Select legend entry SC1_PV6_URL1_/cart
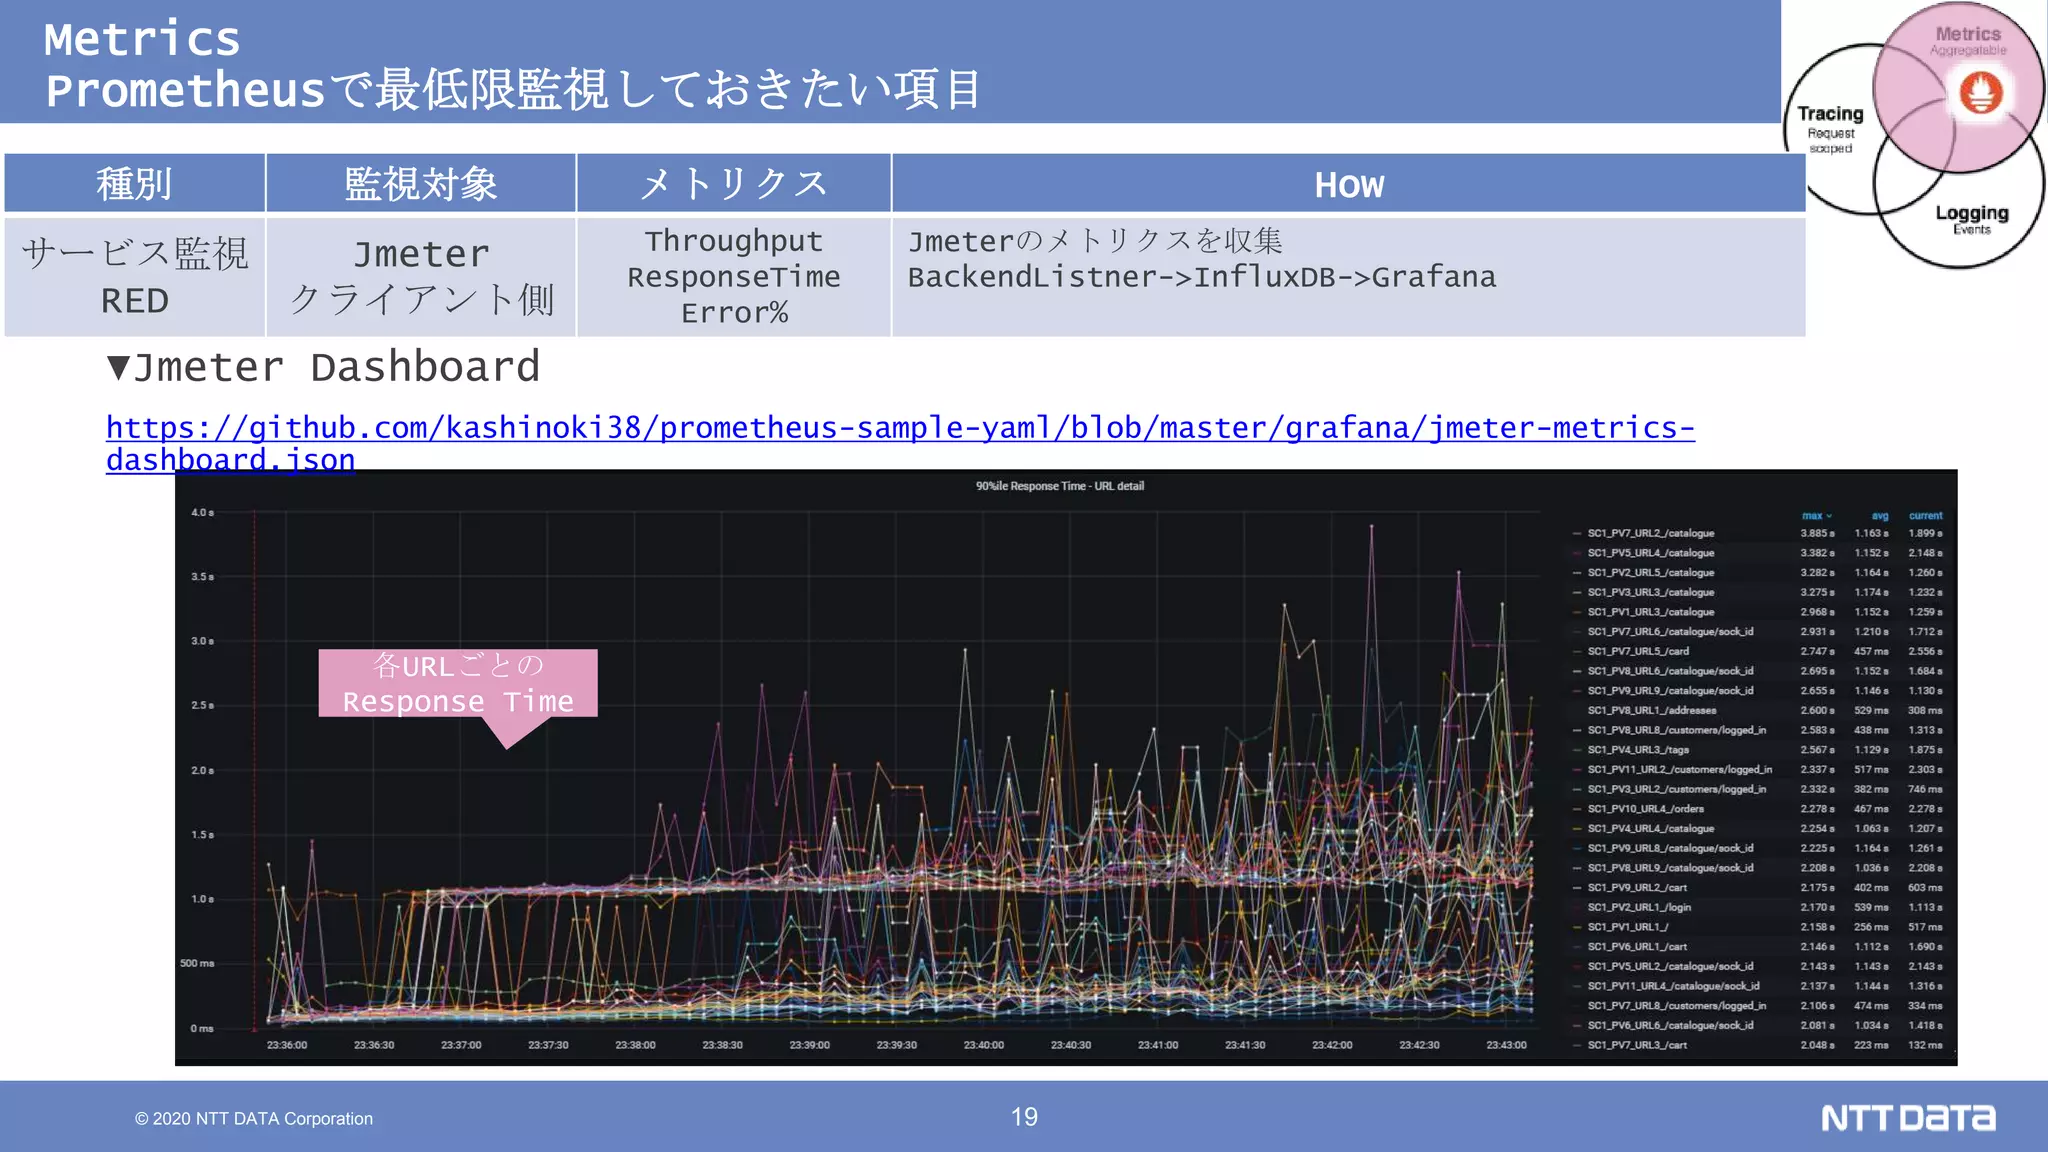Image resolution: width=2048 pixels, height=1152 pixels. coord(1637,946)
